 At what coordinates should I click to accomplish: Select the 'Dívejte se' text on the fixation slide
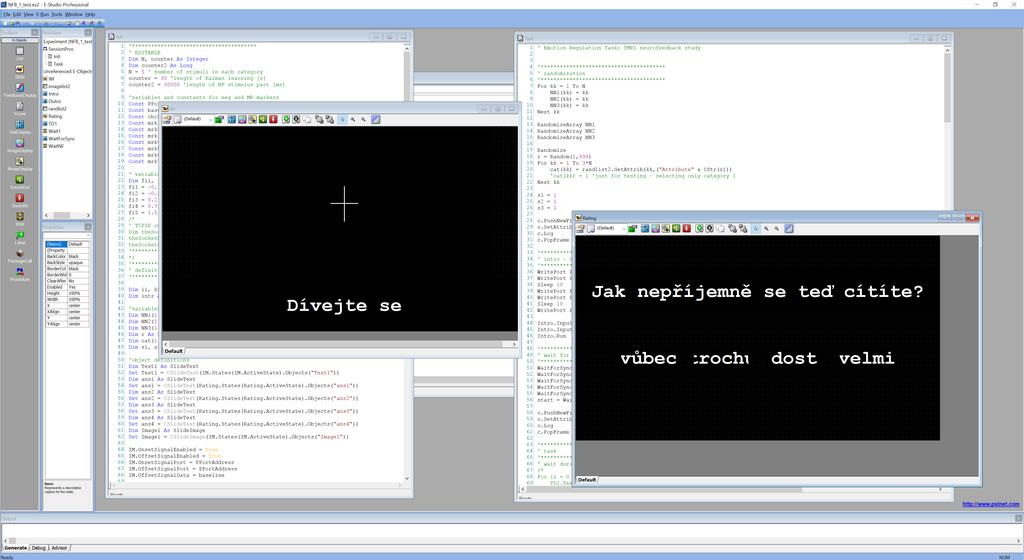[344, 305]
